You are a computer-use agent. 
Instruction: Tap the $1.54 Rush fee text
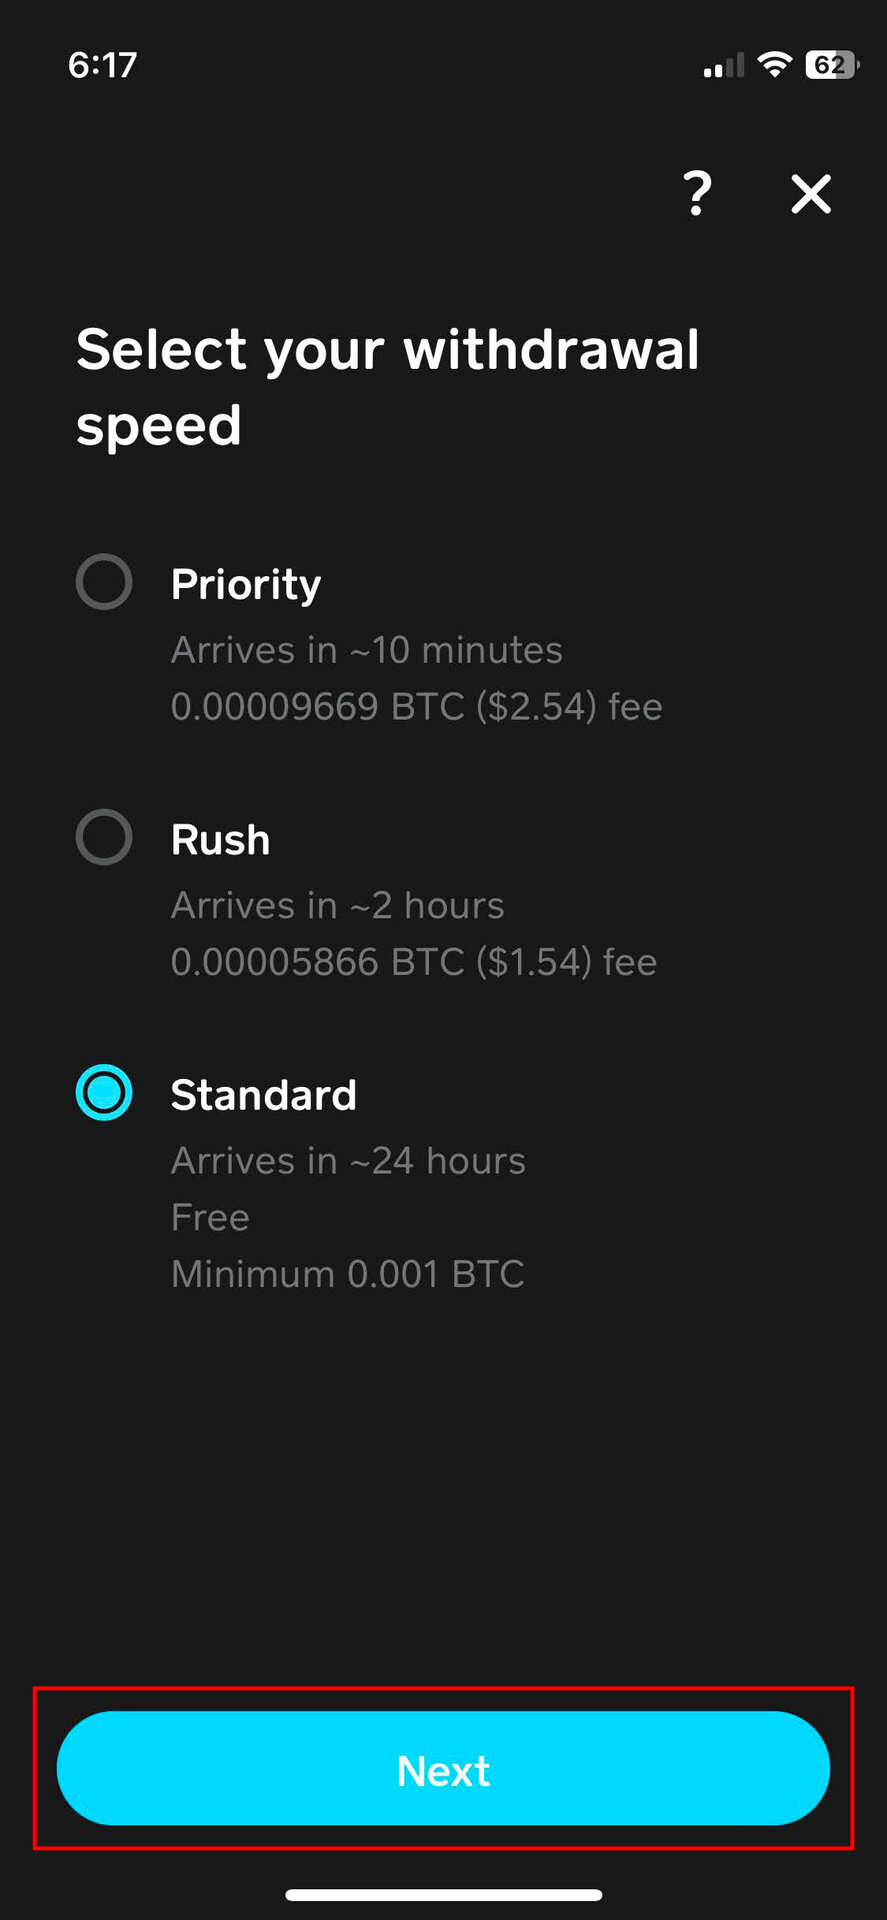coord(414,962)
